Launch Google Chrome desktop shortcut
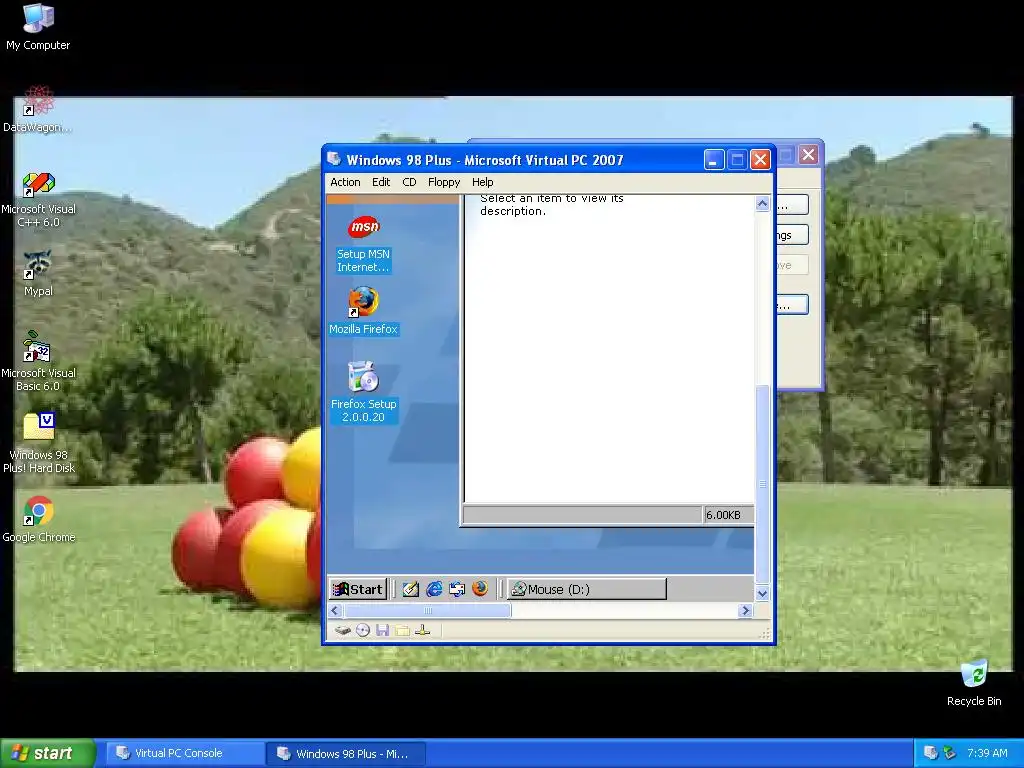Image resolution: width=1024 pixels, height=768 pixels. [x=39, y=520]
